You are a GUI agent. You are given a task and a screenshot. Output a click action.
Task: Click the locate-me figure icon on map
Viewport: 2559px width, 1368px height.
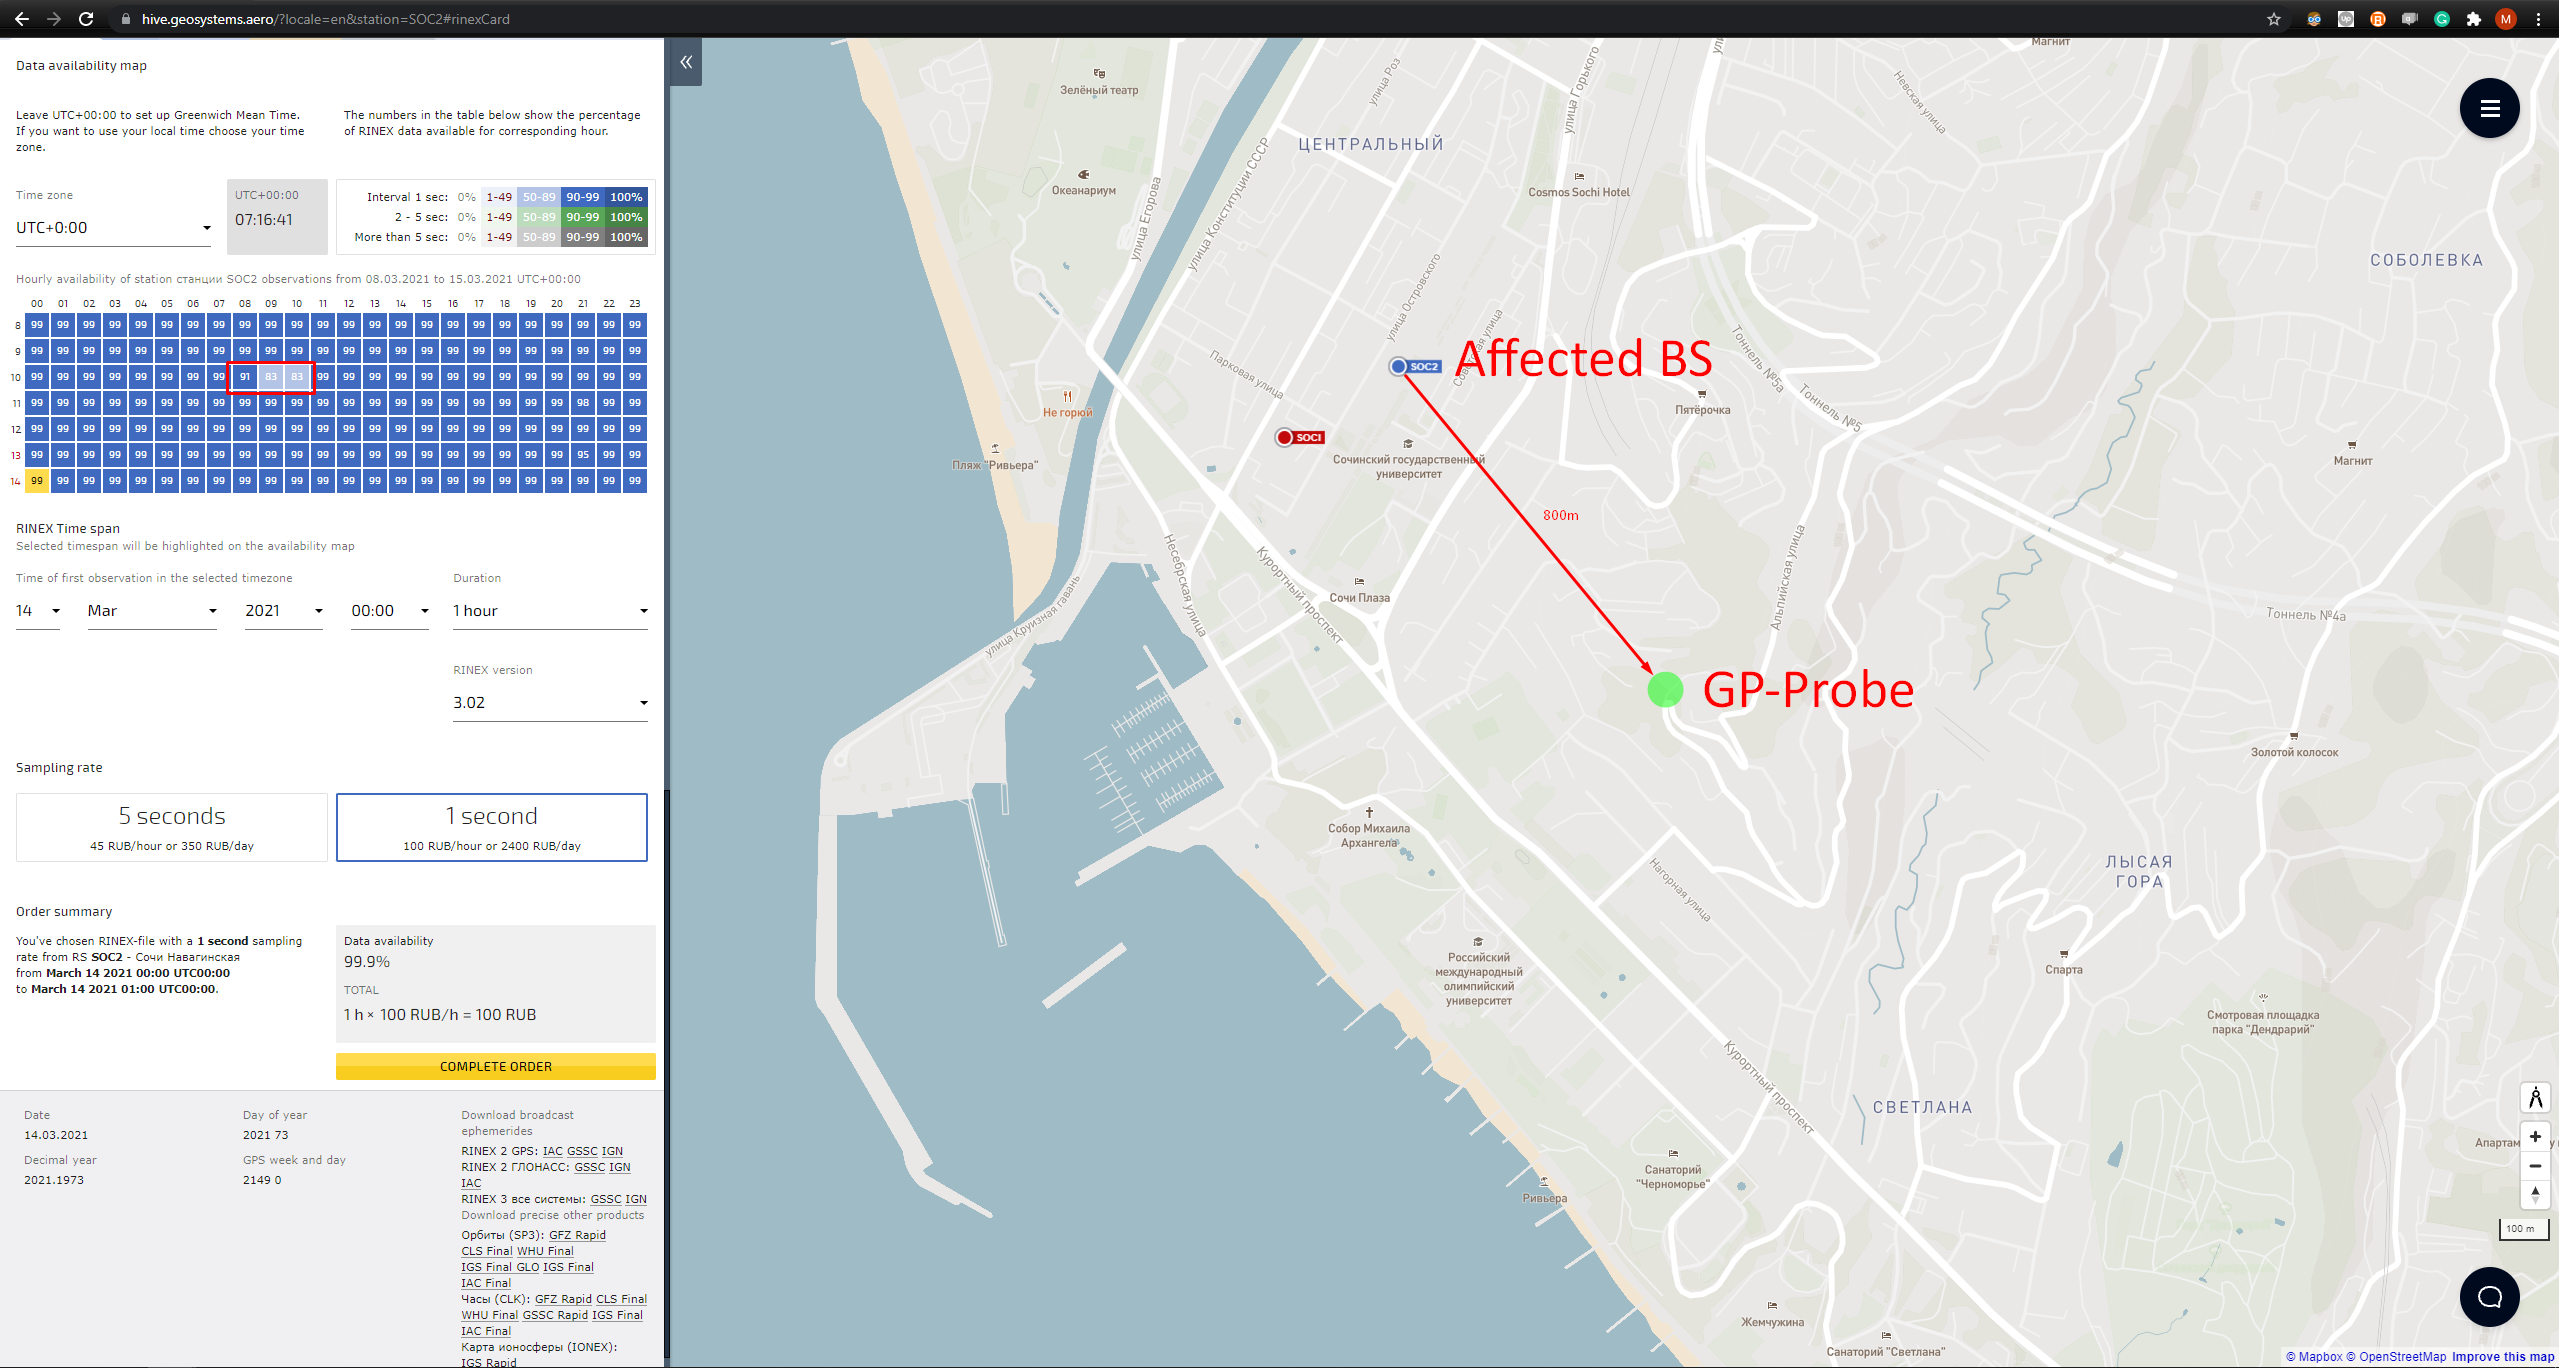(2535, 1097)
